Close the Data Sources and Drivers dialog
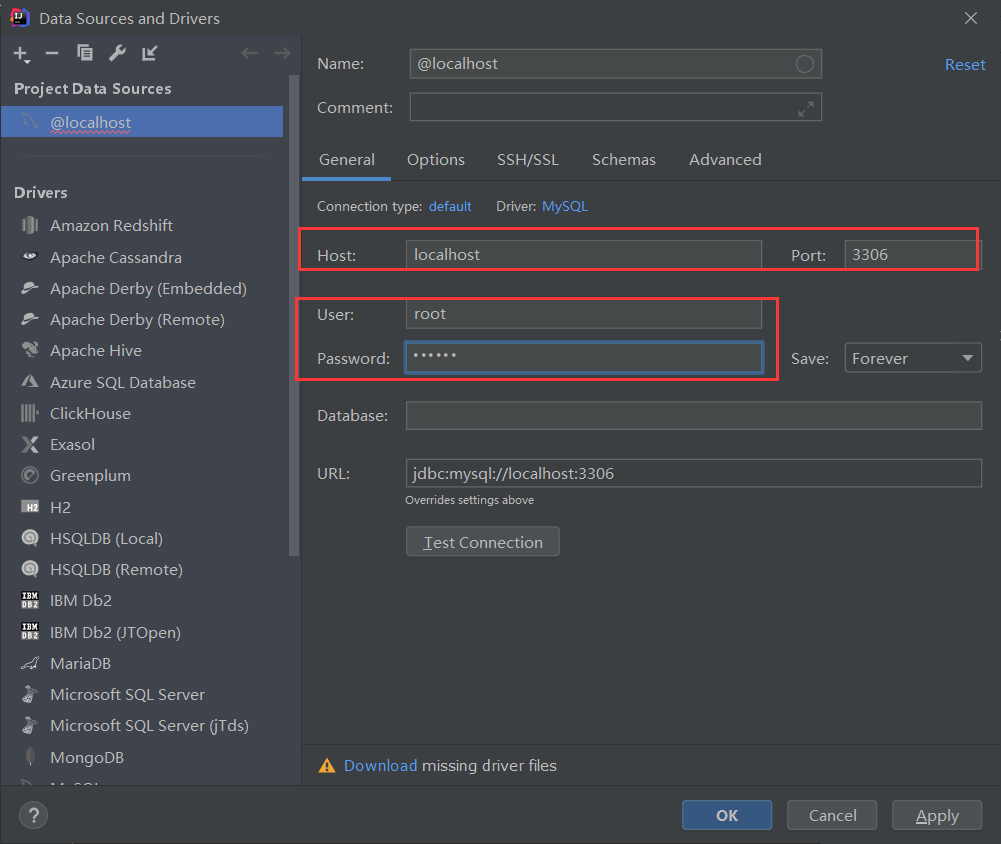The width and height of the screenshot is (1001, 844). [970, 18]
